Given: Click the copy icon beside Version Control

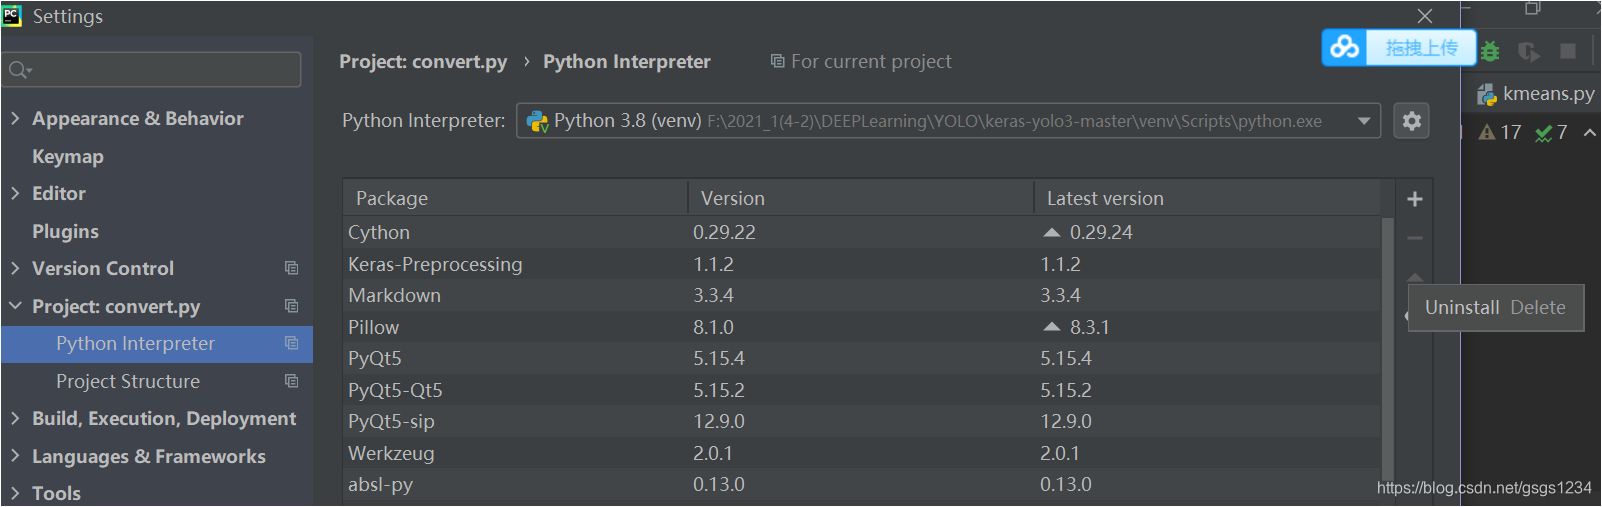Looking at the screenshot, I should [x=291, y=268].
